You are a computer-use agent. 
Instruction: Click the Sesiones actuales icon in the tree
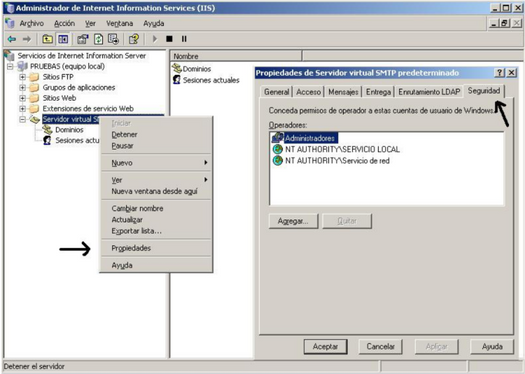click(x=47, y=140)
